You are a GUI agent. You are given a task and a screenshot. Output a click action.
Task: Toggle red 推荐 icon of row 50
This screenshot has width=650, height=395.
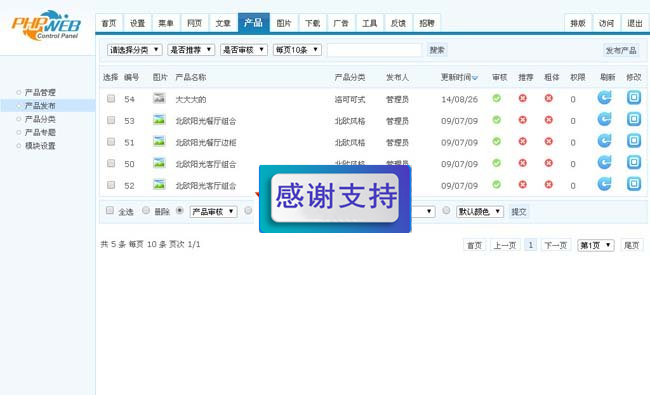tap(523, 163)
